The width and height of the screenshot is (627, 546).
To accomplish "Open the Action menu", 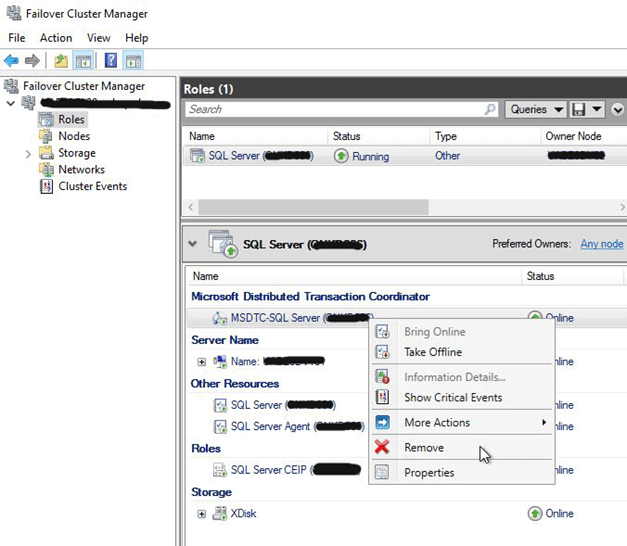I will click(x=56, y=38).
